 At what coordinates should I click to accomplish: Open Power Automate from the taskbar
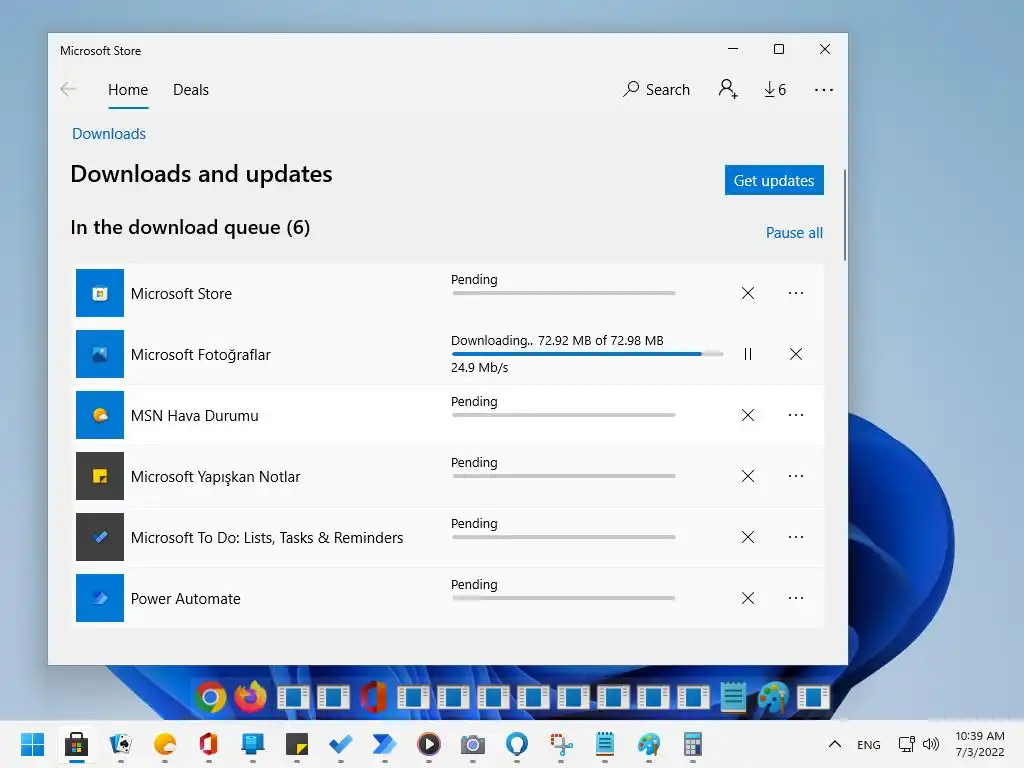click(384, 744)
